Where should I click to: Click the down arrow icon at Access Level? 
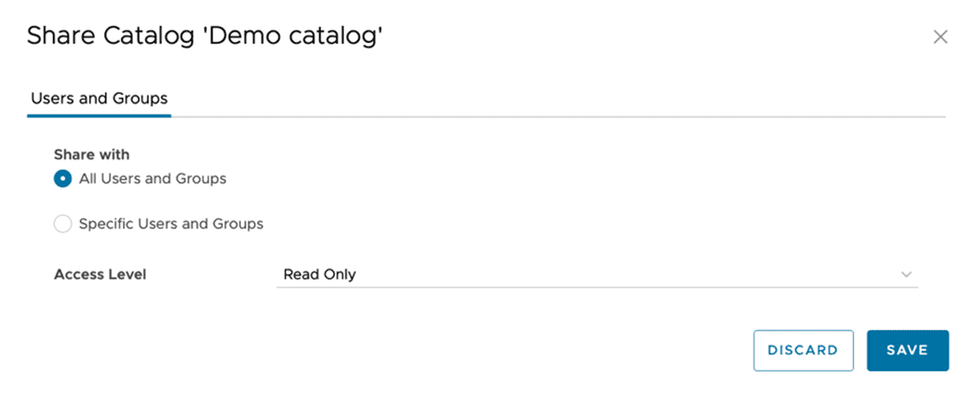(x=907, y=274)
